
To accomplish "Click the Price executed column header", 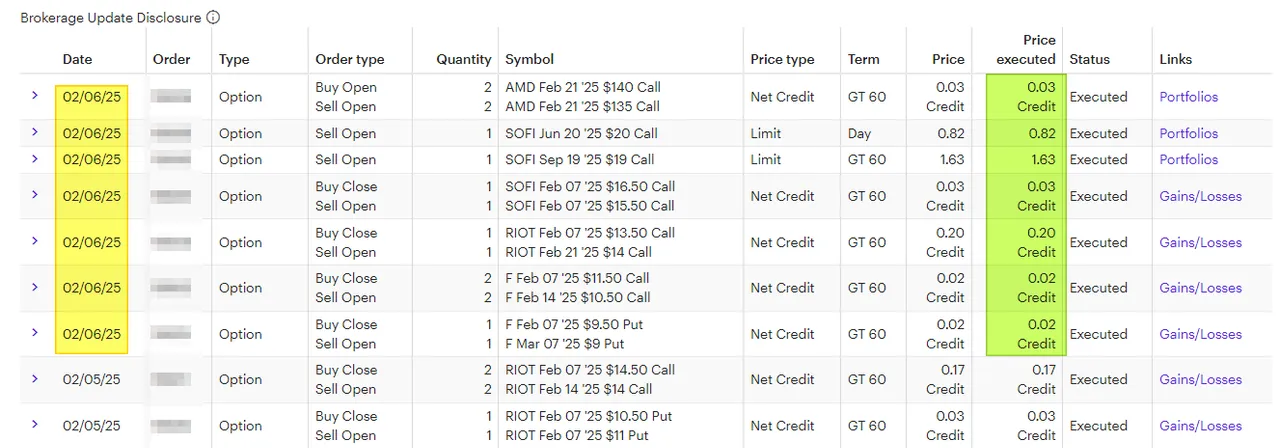I will point(1026,50).
